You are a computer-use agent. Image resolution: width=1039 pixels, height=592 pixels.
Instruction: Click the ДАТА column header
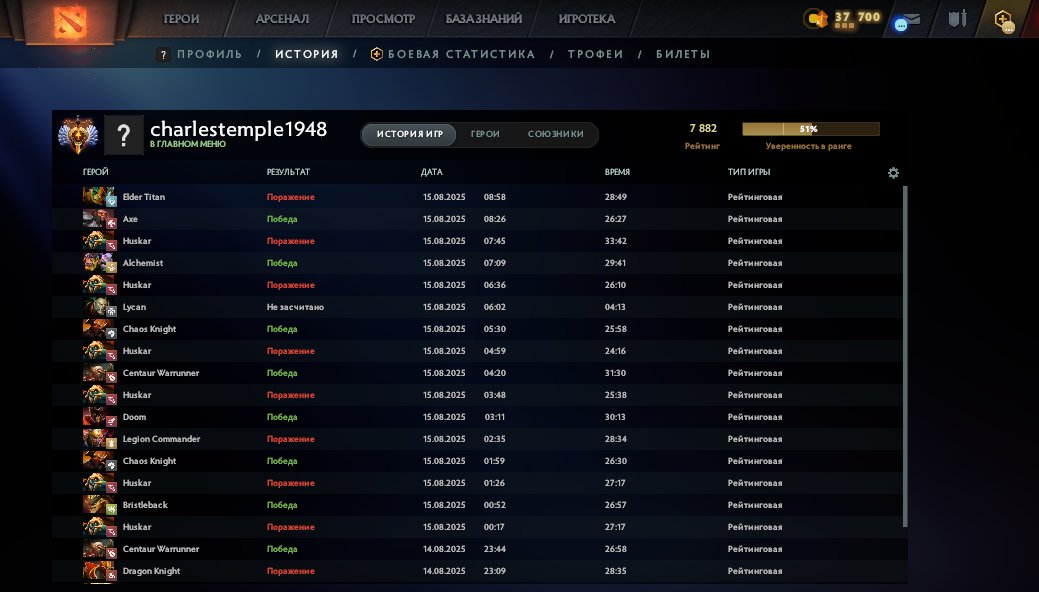coord(431,172)
